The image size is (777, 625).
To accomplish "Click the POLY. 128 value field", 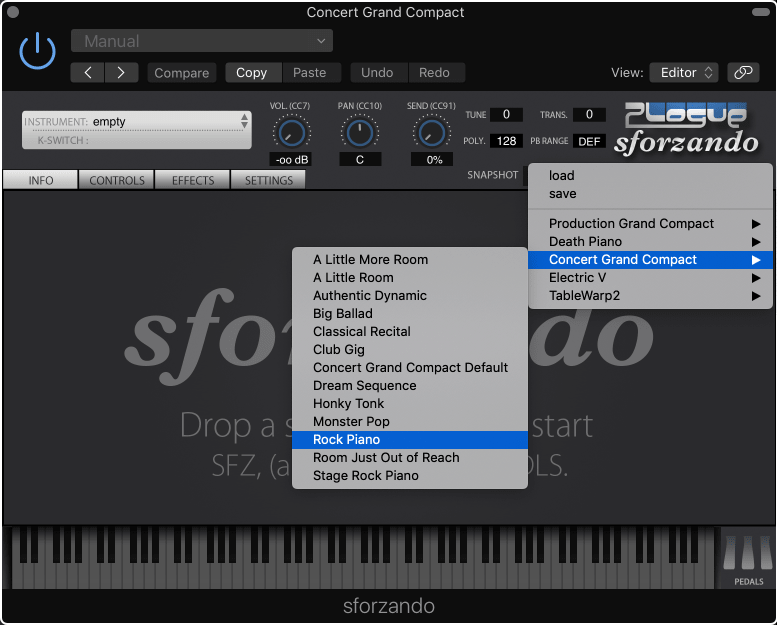I will point(506,141).
